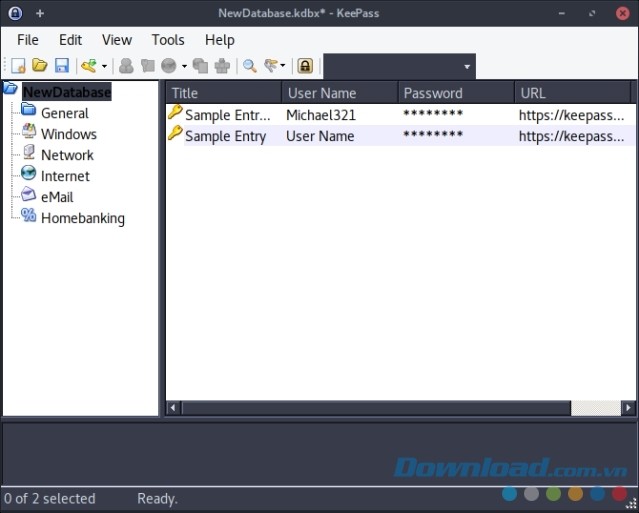Viewport: 639px width, 513px height.
Task: Sort entries by Password column header
Action: click(x=456, y=93)
